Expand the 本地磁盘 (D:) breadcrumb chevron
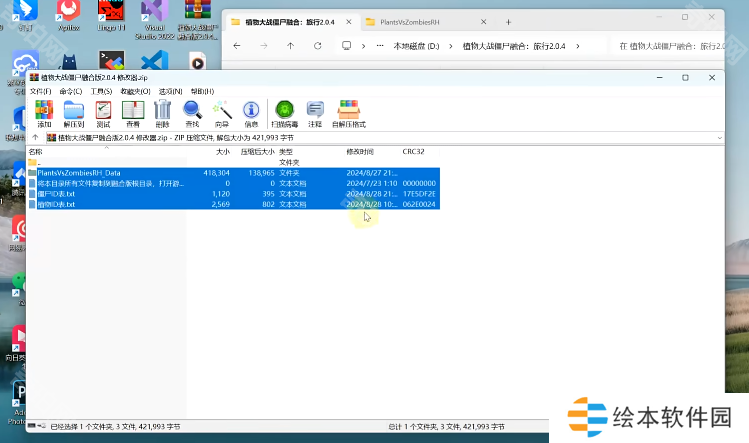Image resolution: width=749 pixels, height=443 pixels. tap(450, 46)
